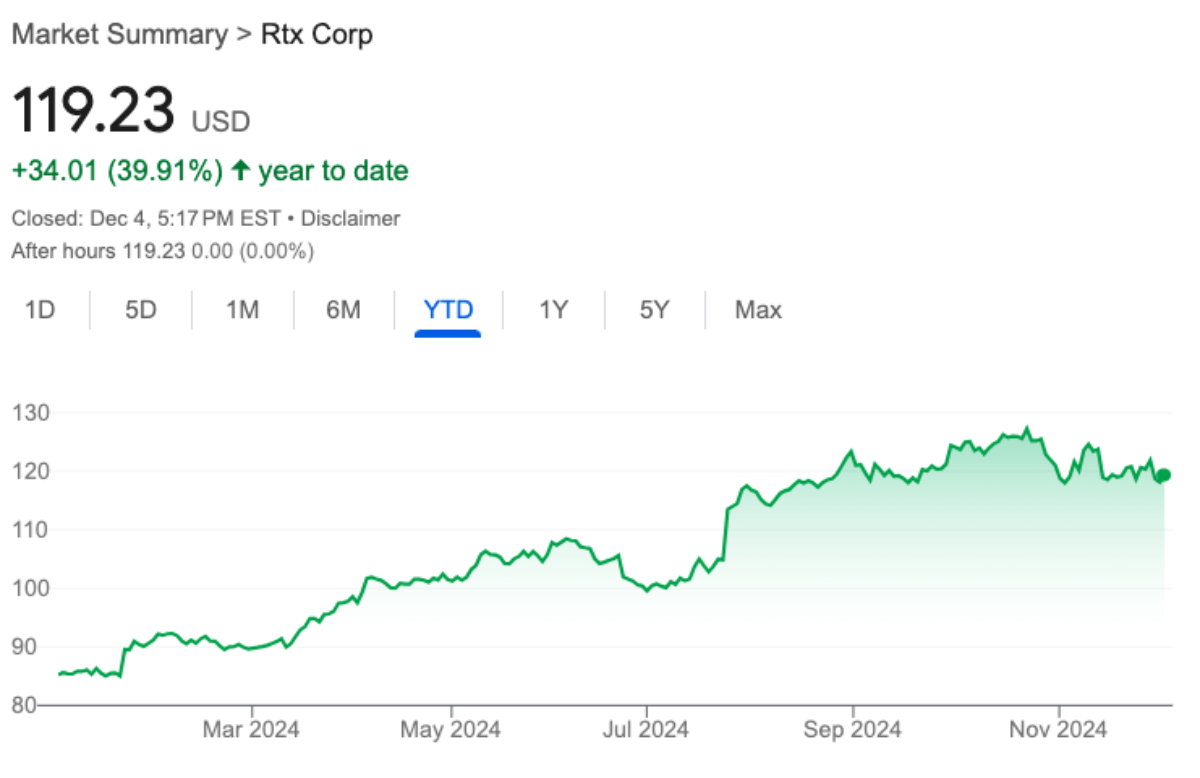Click the green up arrow icon
Image resolution: width=1200 pixels, height=778 pixels.
click(240, 172)
